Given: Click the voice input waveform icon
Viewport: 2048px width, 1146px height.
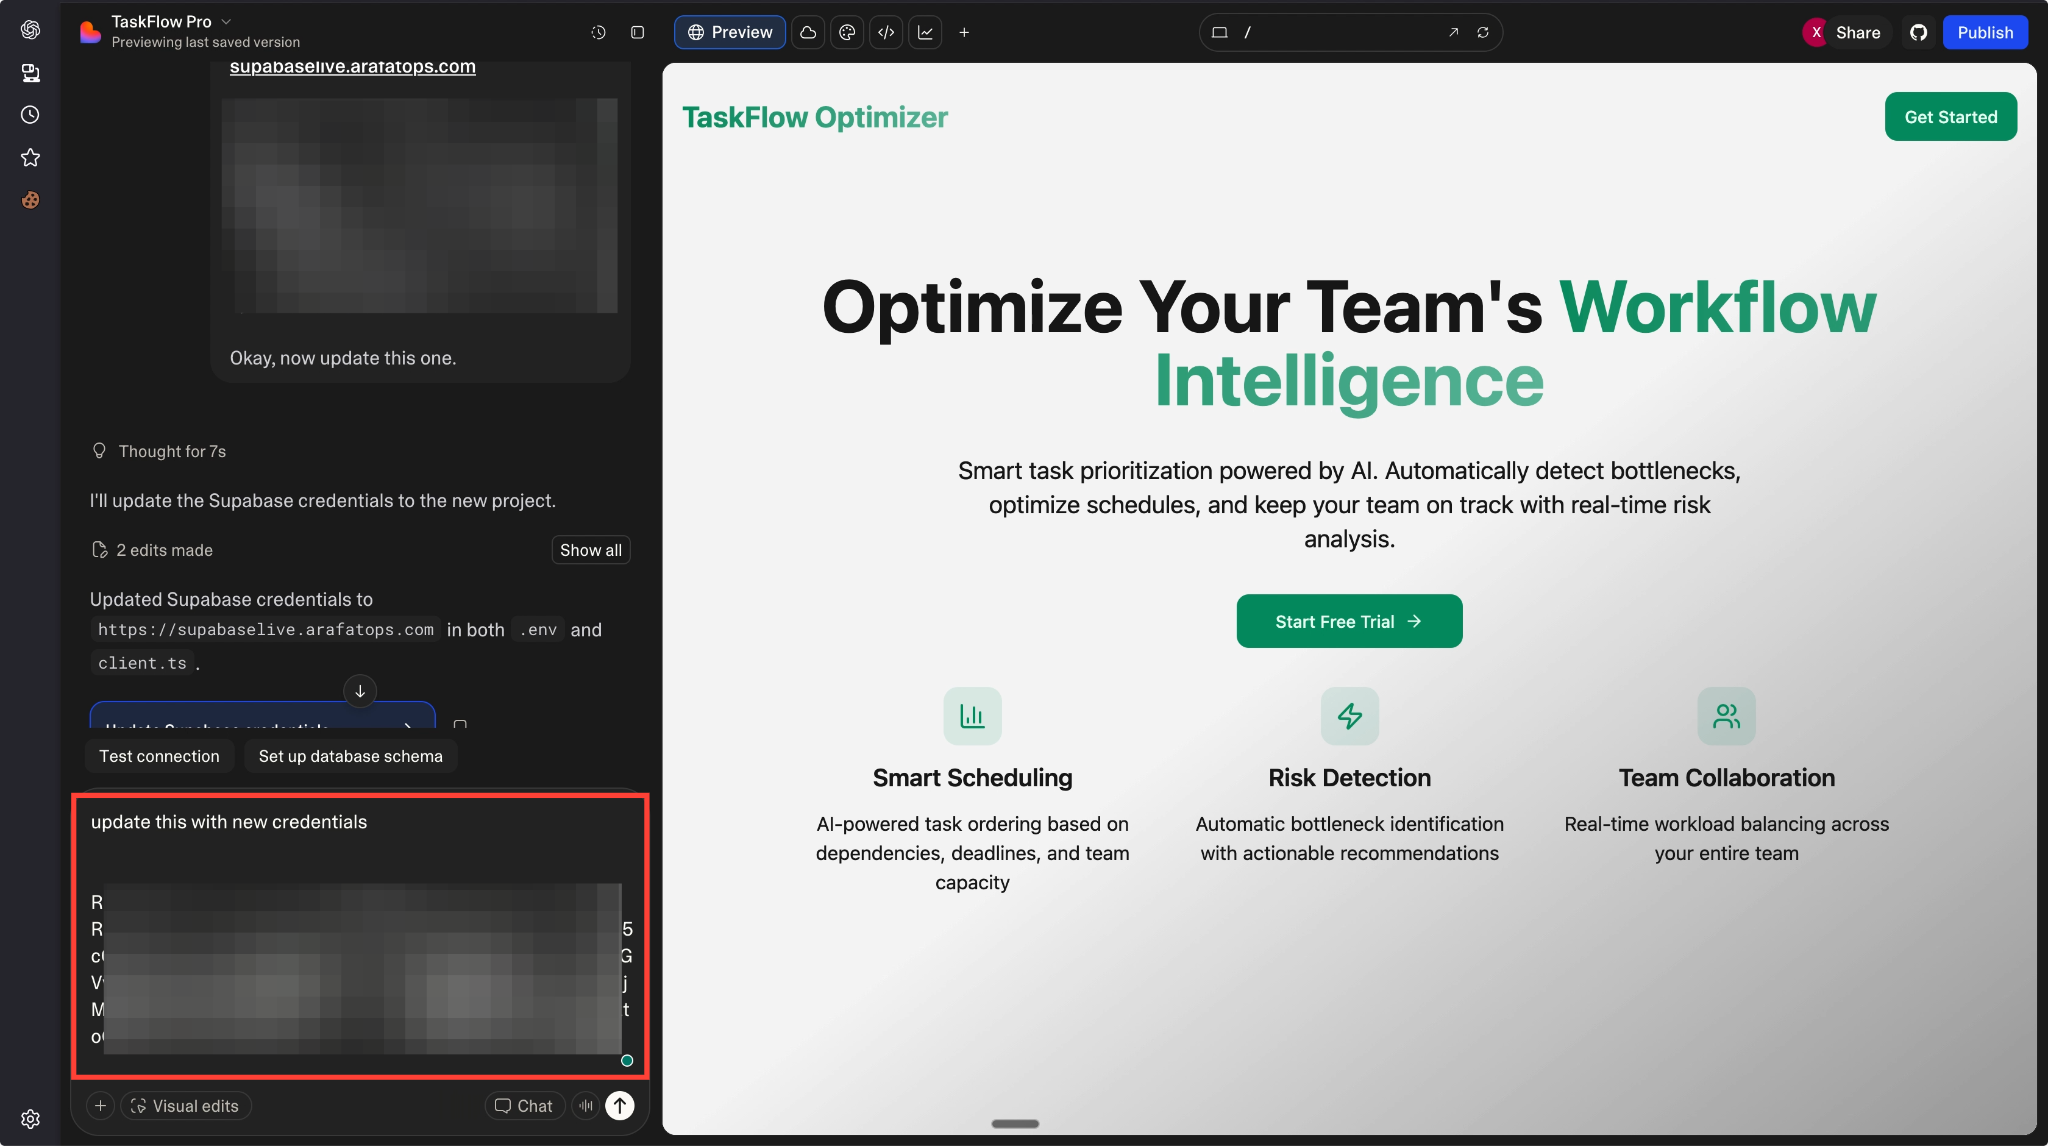Looking at the screenshot, I should pos(586,1105).
